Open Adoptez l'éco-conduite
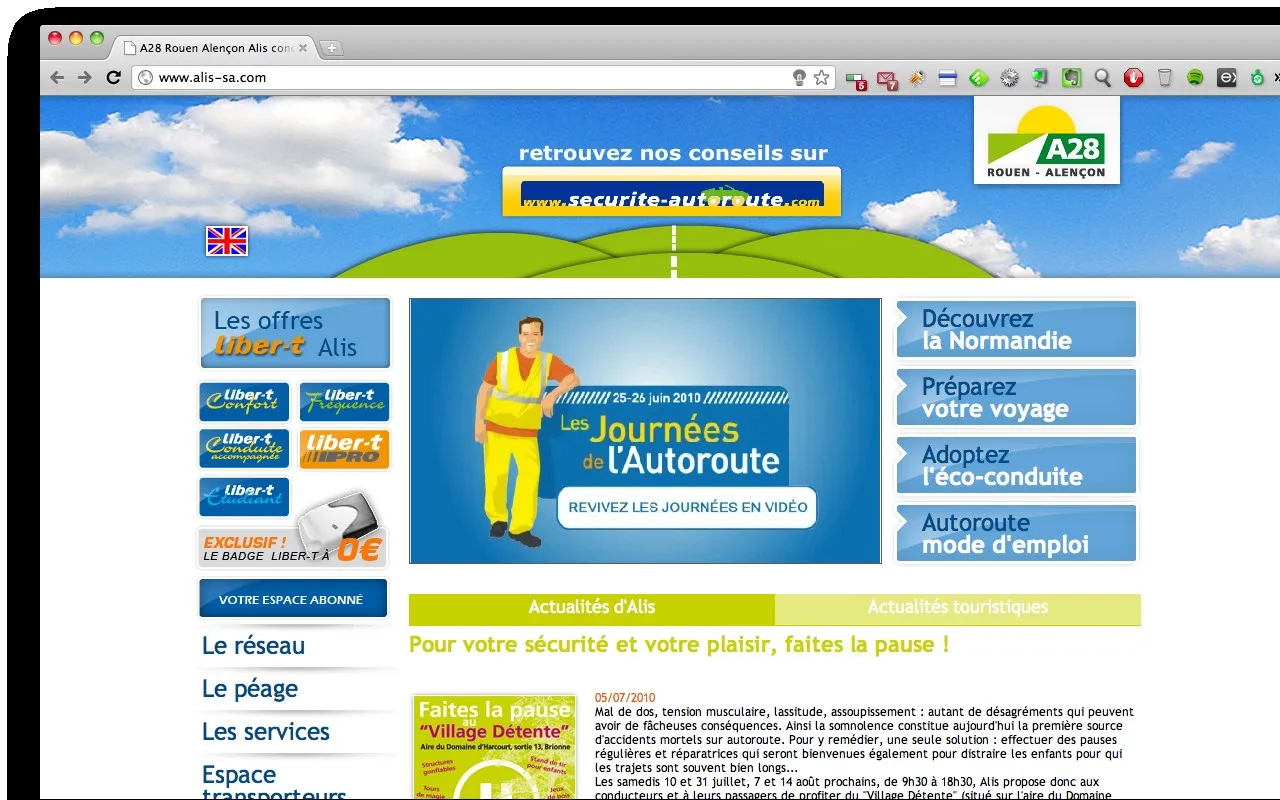 pyautogui.click(x=1016, y=466)
